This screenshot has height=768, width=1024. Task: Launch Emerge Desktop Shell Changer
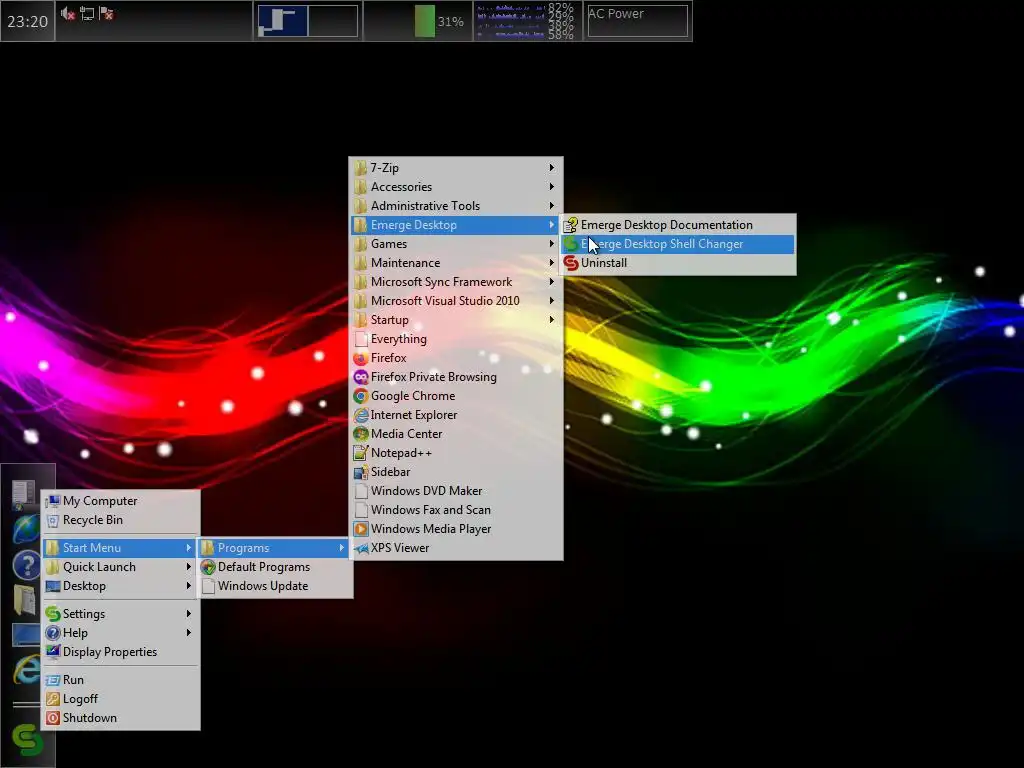677,244
